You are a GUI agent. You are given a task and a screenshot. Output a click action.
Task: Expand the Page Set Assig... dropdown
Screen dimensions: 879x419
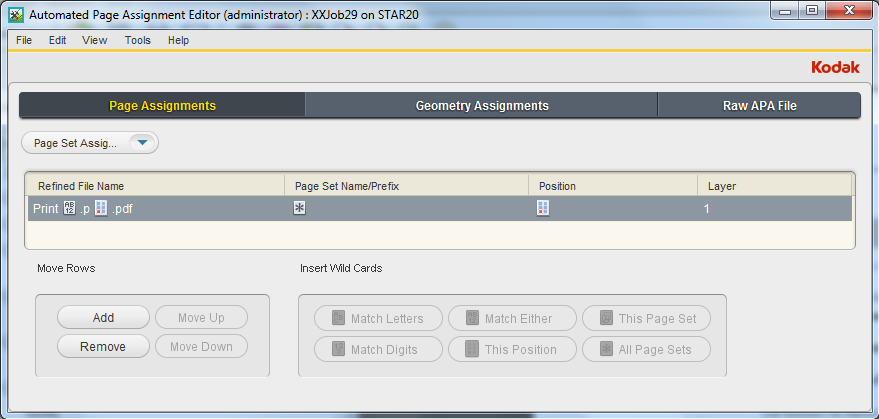142,143
